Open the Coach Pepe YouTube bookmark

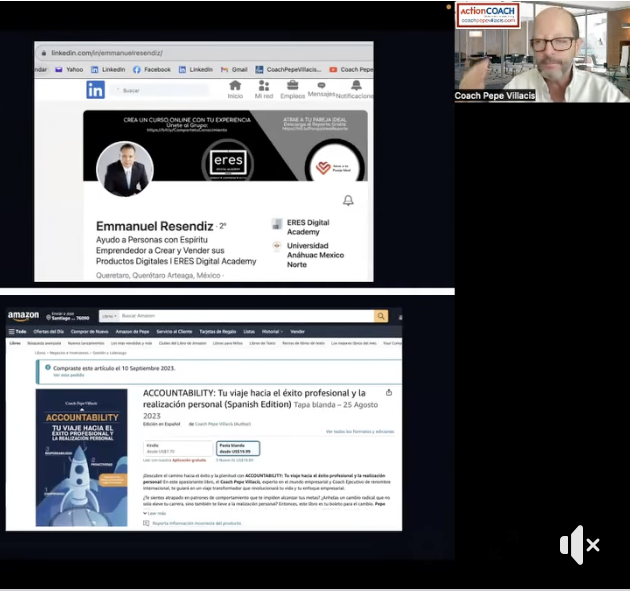click(351, 70)
